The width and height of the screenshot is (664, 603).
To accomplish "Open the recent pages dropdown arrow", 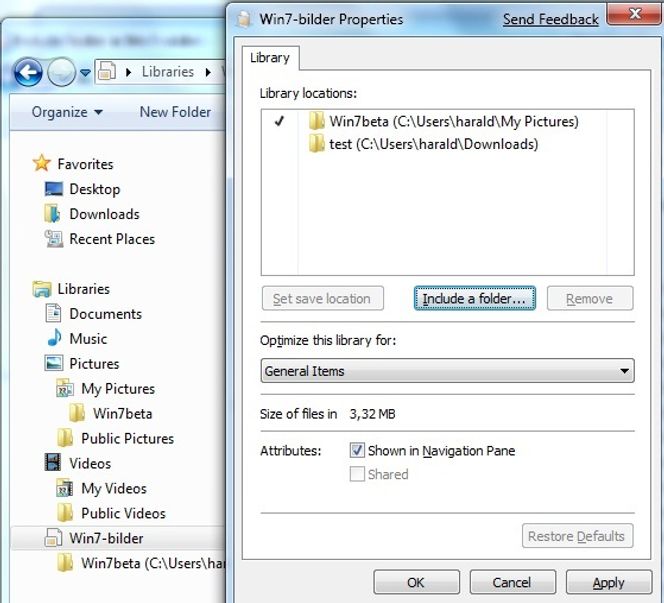I will click(85, 73).
